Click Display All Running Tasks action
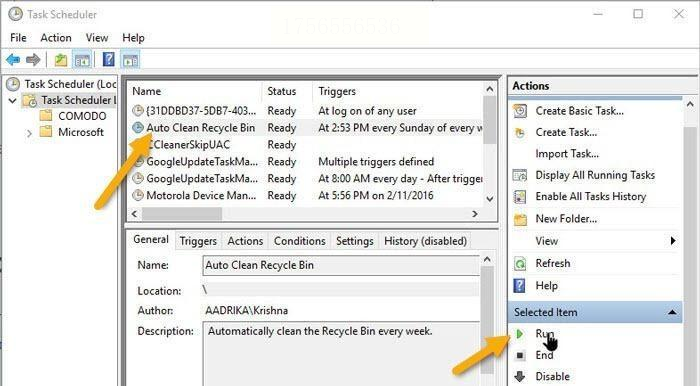This screenshot has height=386, width=700. point(595,175)
